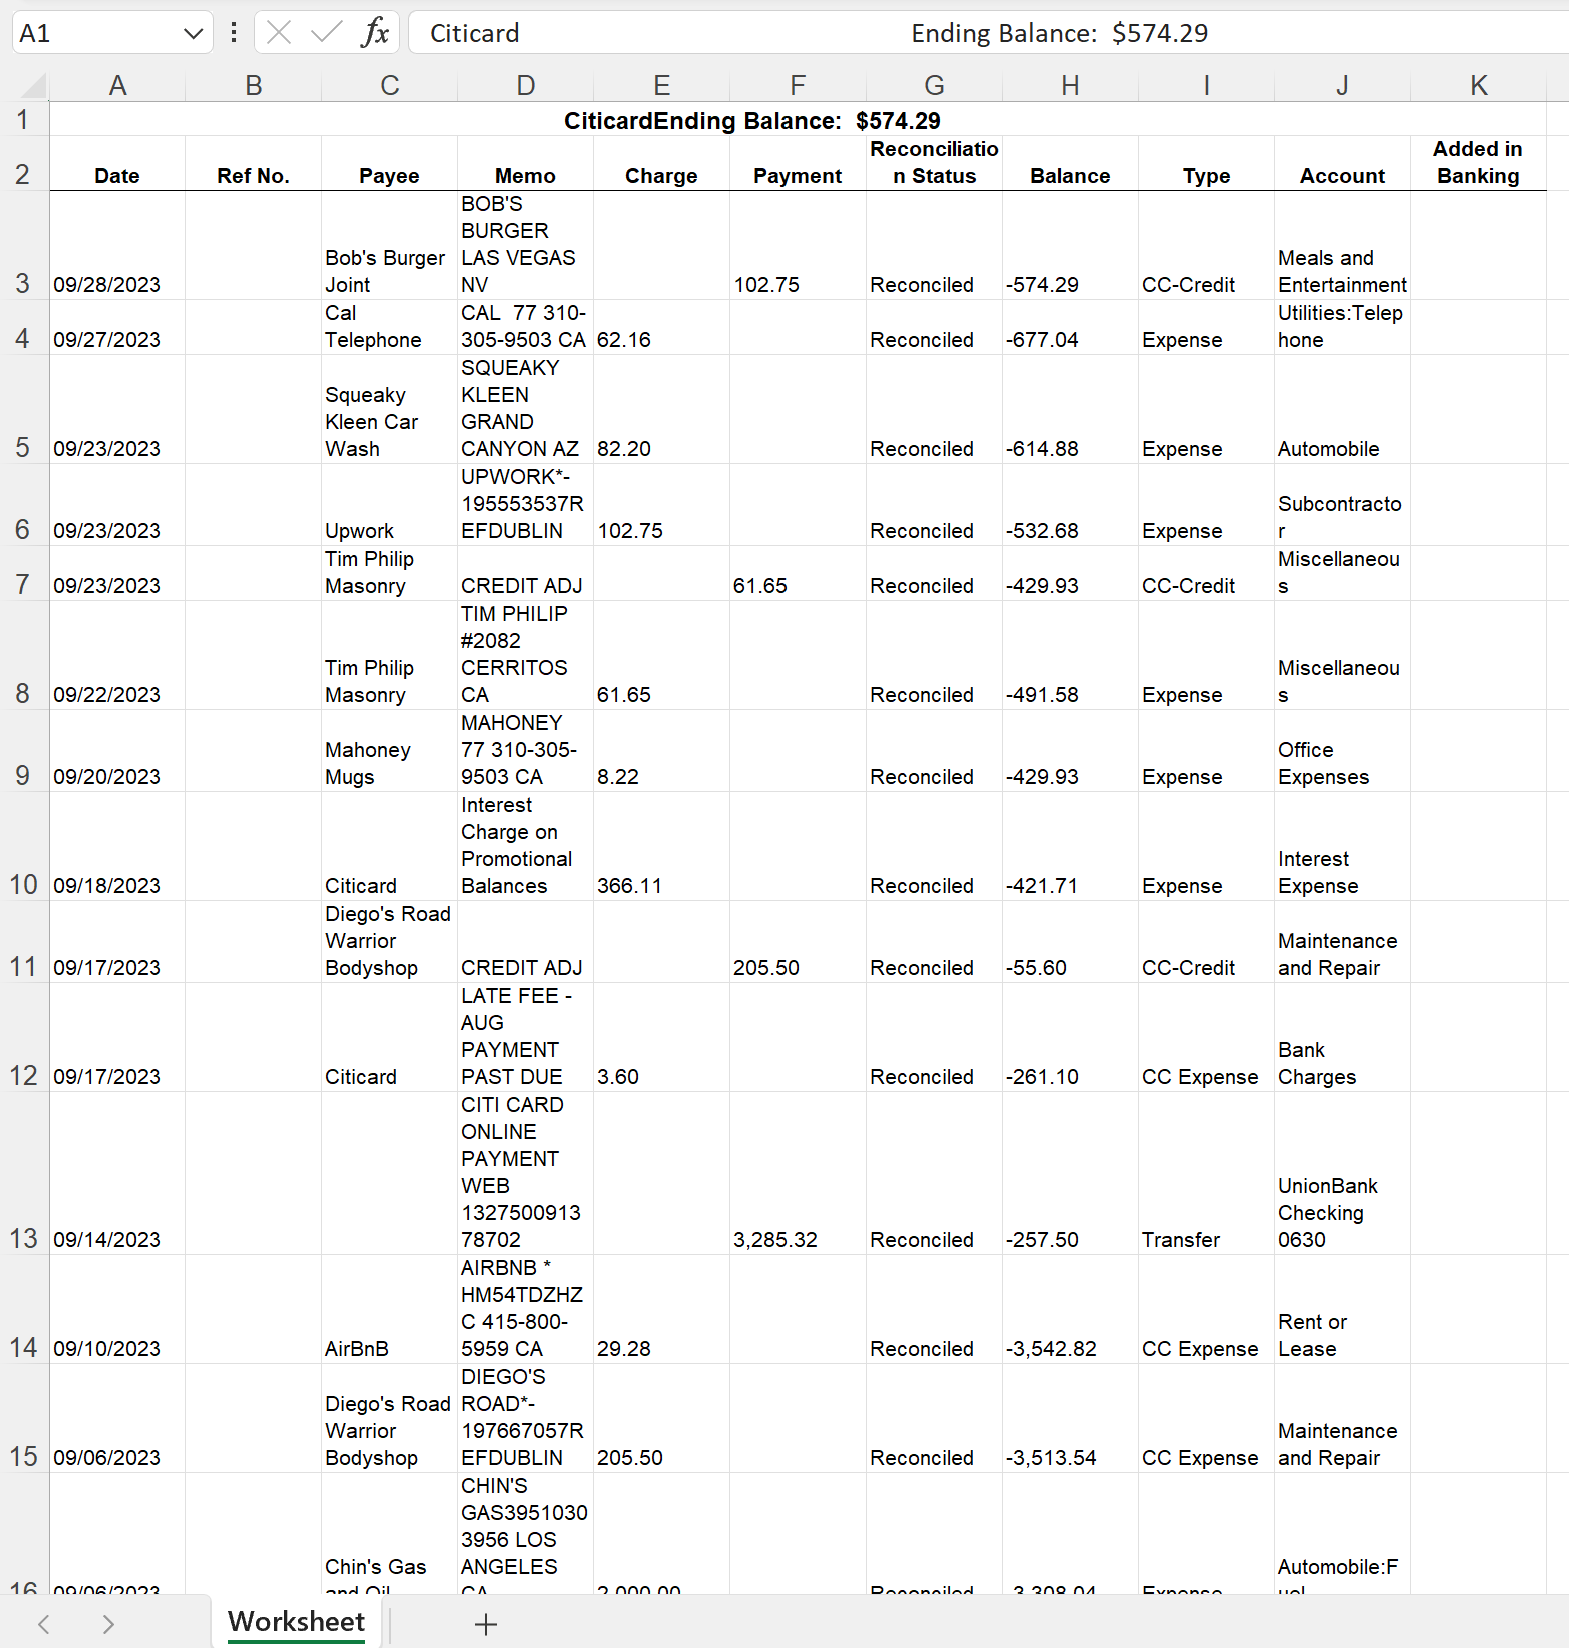Select column D header
Viewport: 1570px width, 1648px height.
click(526, 86)
